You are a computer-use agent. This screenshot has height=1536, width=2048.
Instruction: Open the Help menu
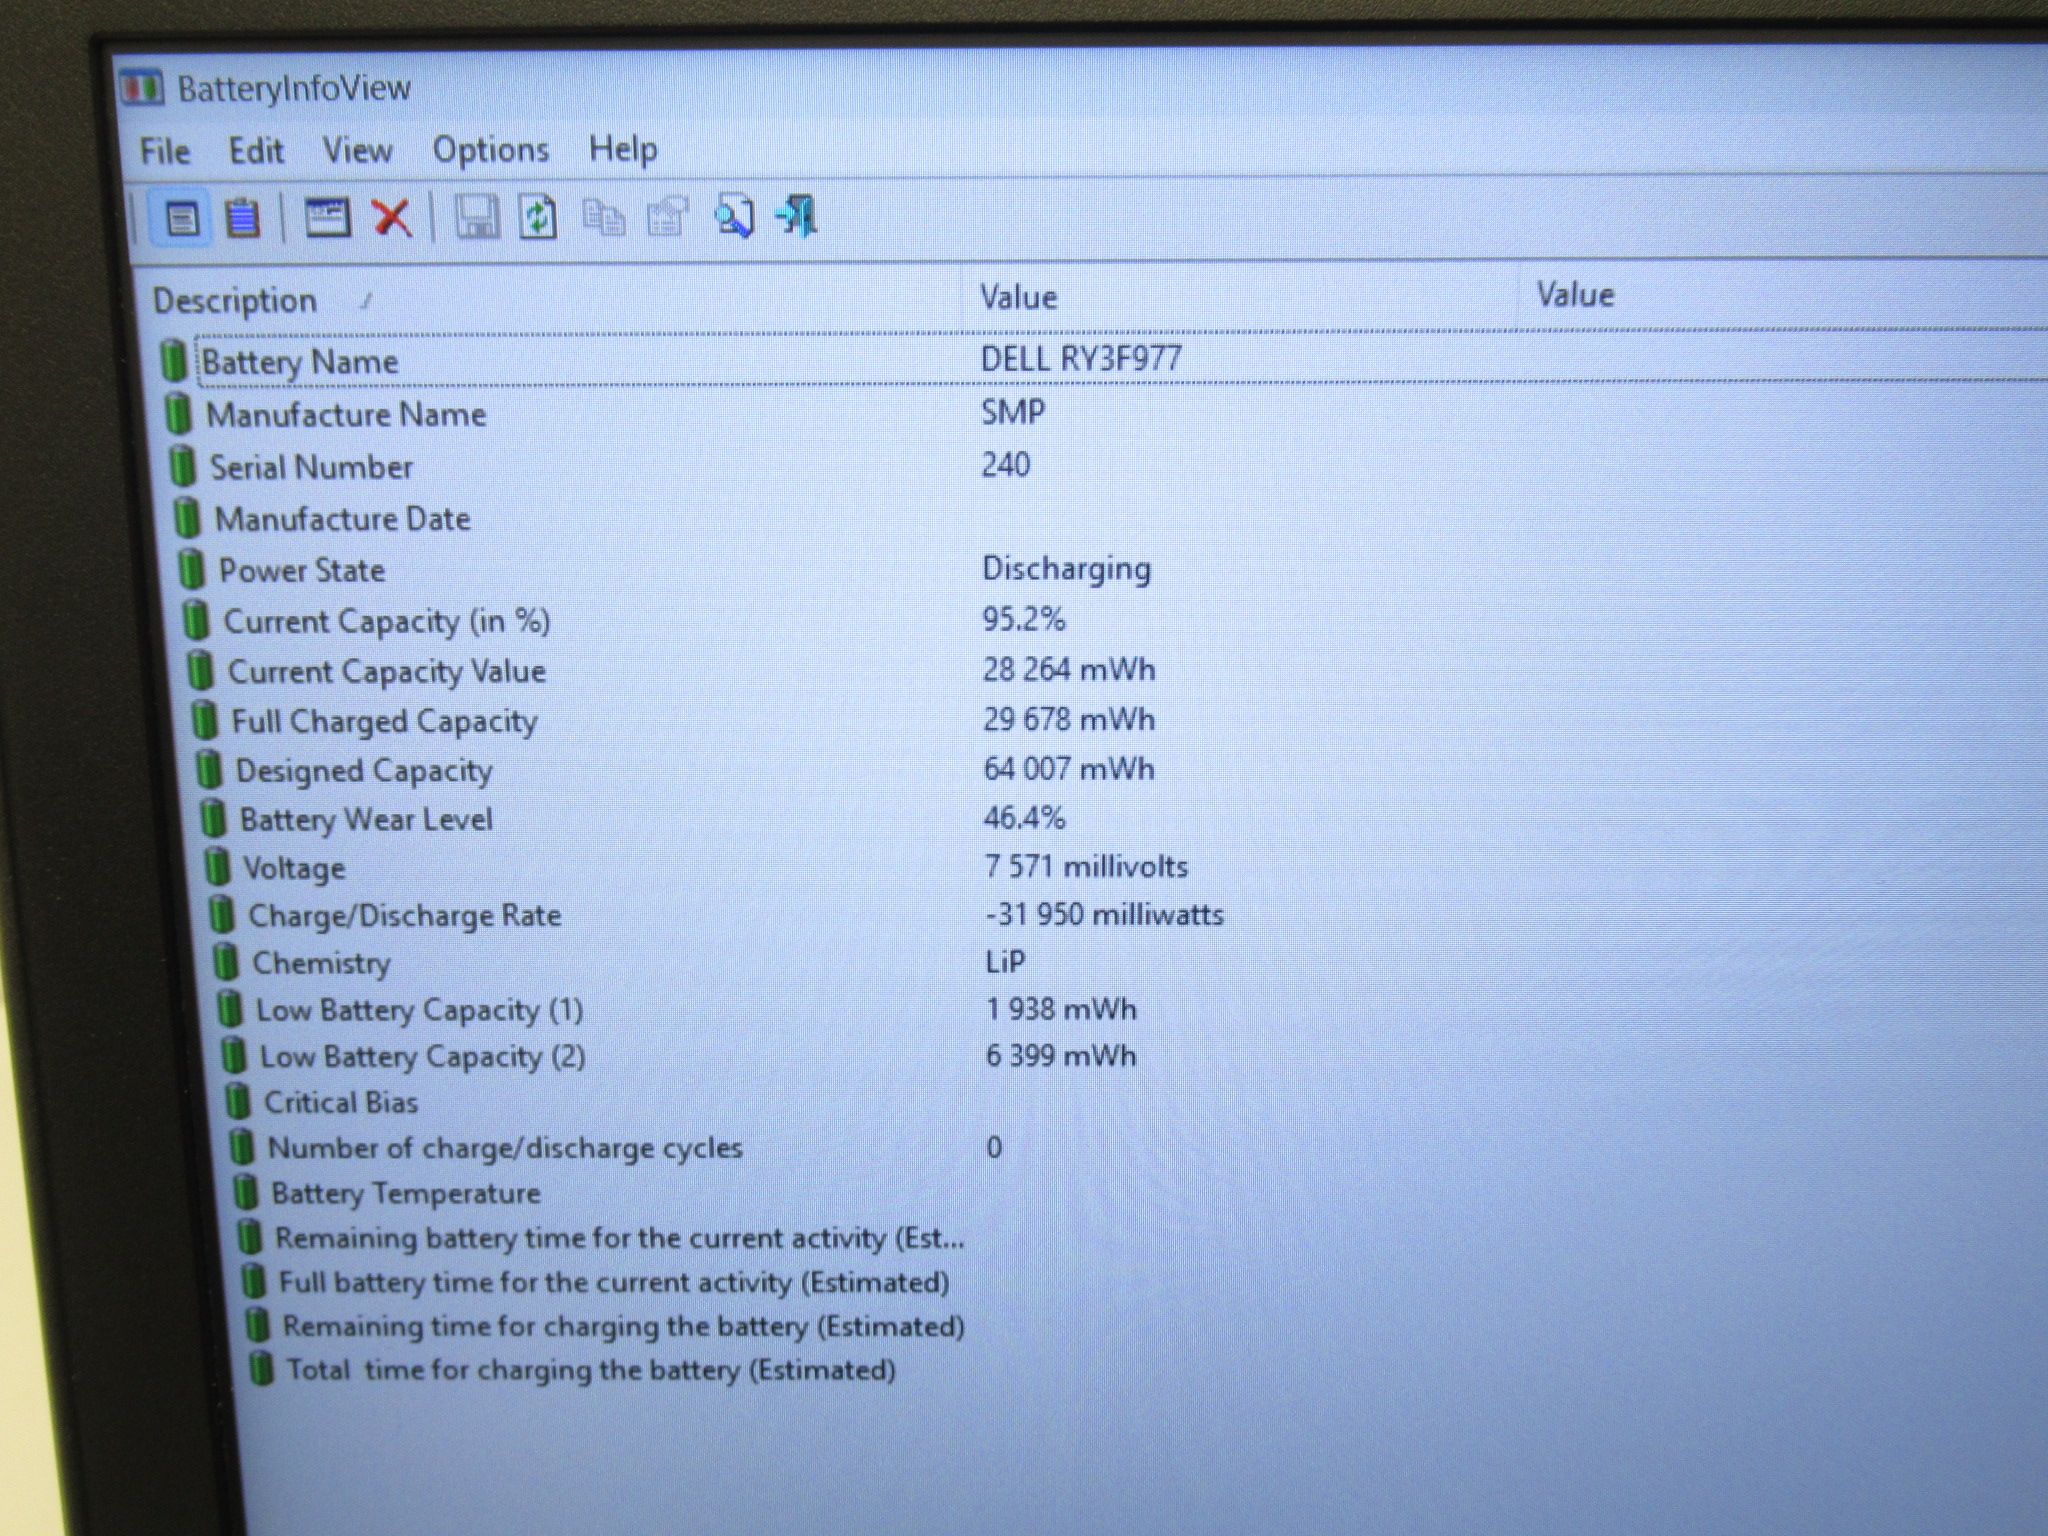coord(623,149)
